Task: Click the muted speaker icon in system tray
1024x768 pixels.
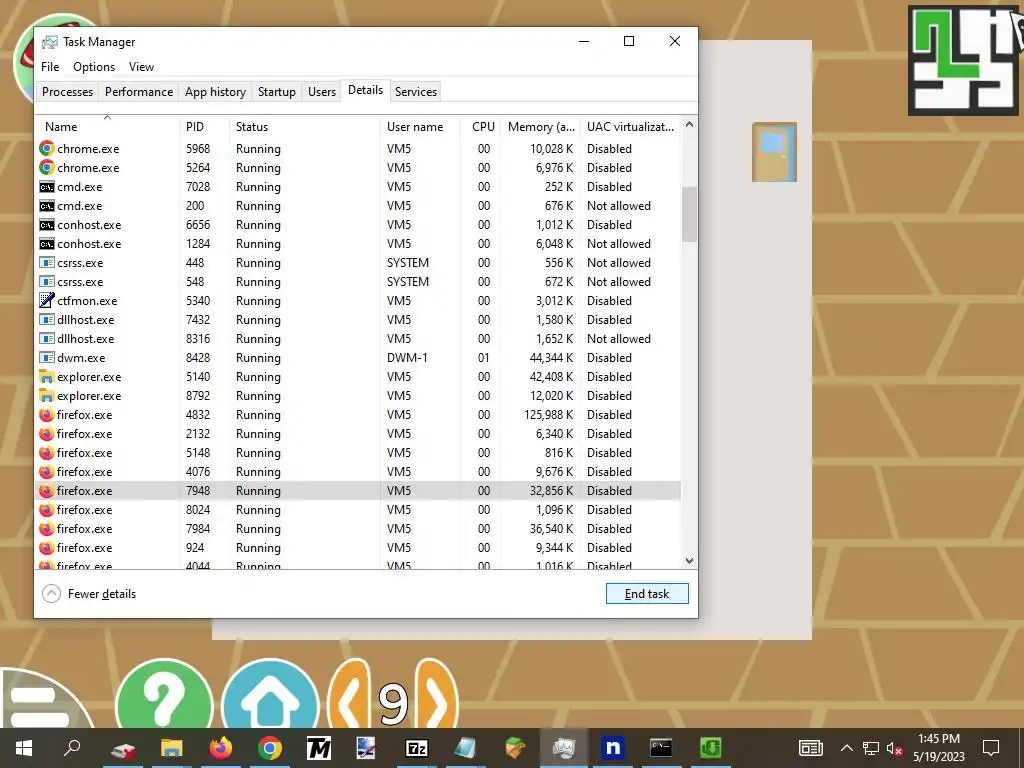Action: click(x=895, y=748)
